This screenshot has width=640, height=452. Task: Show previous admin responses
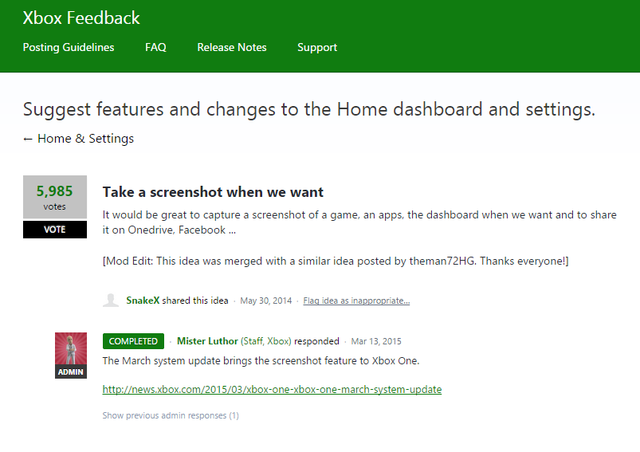pos(170,415)
